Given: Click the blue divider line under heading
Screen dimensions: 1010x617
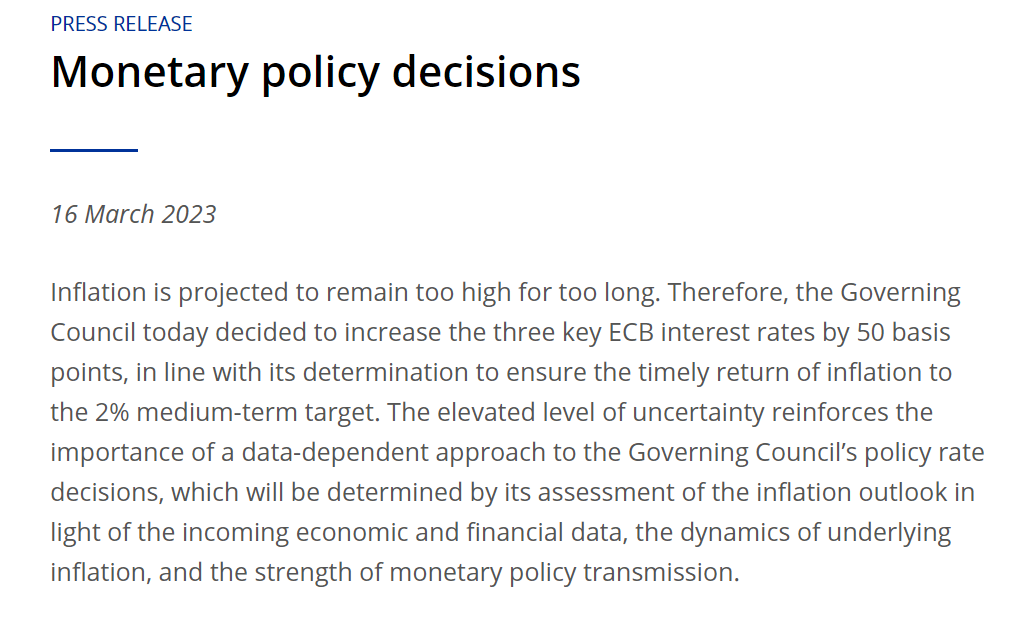Looking at the screenshot, I should pos(94,150).
